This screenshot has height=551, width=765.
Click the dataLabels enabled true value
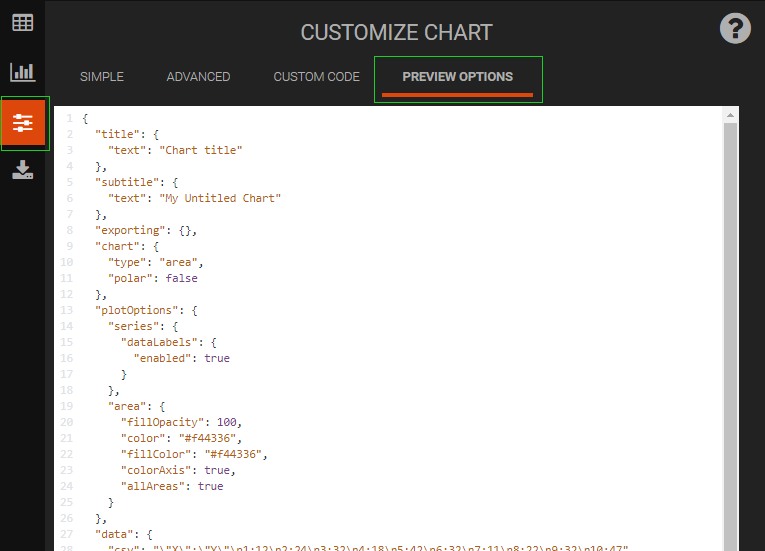[217, 358]
